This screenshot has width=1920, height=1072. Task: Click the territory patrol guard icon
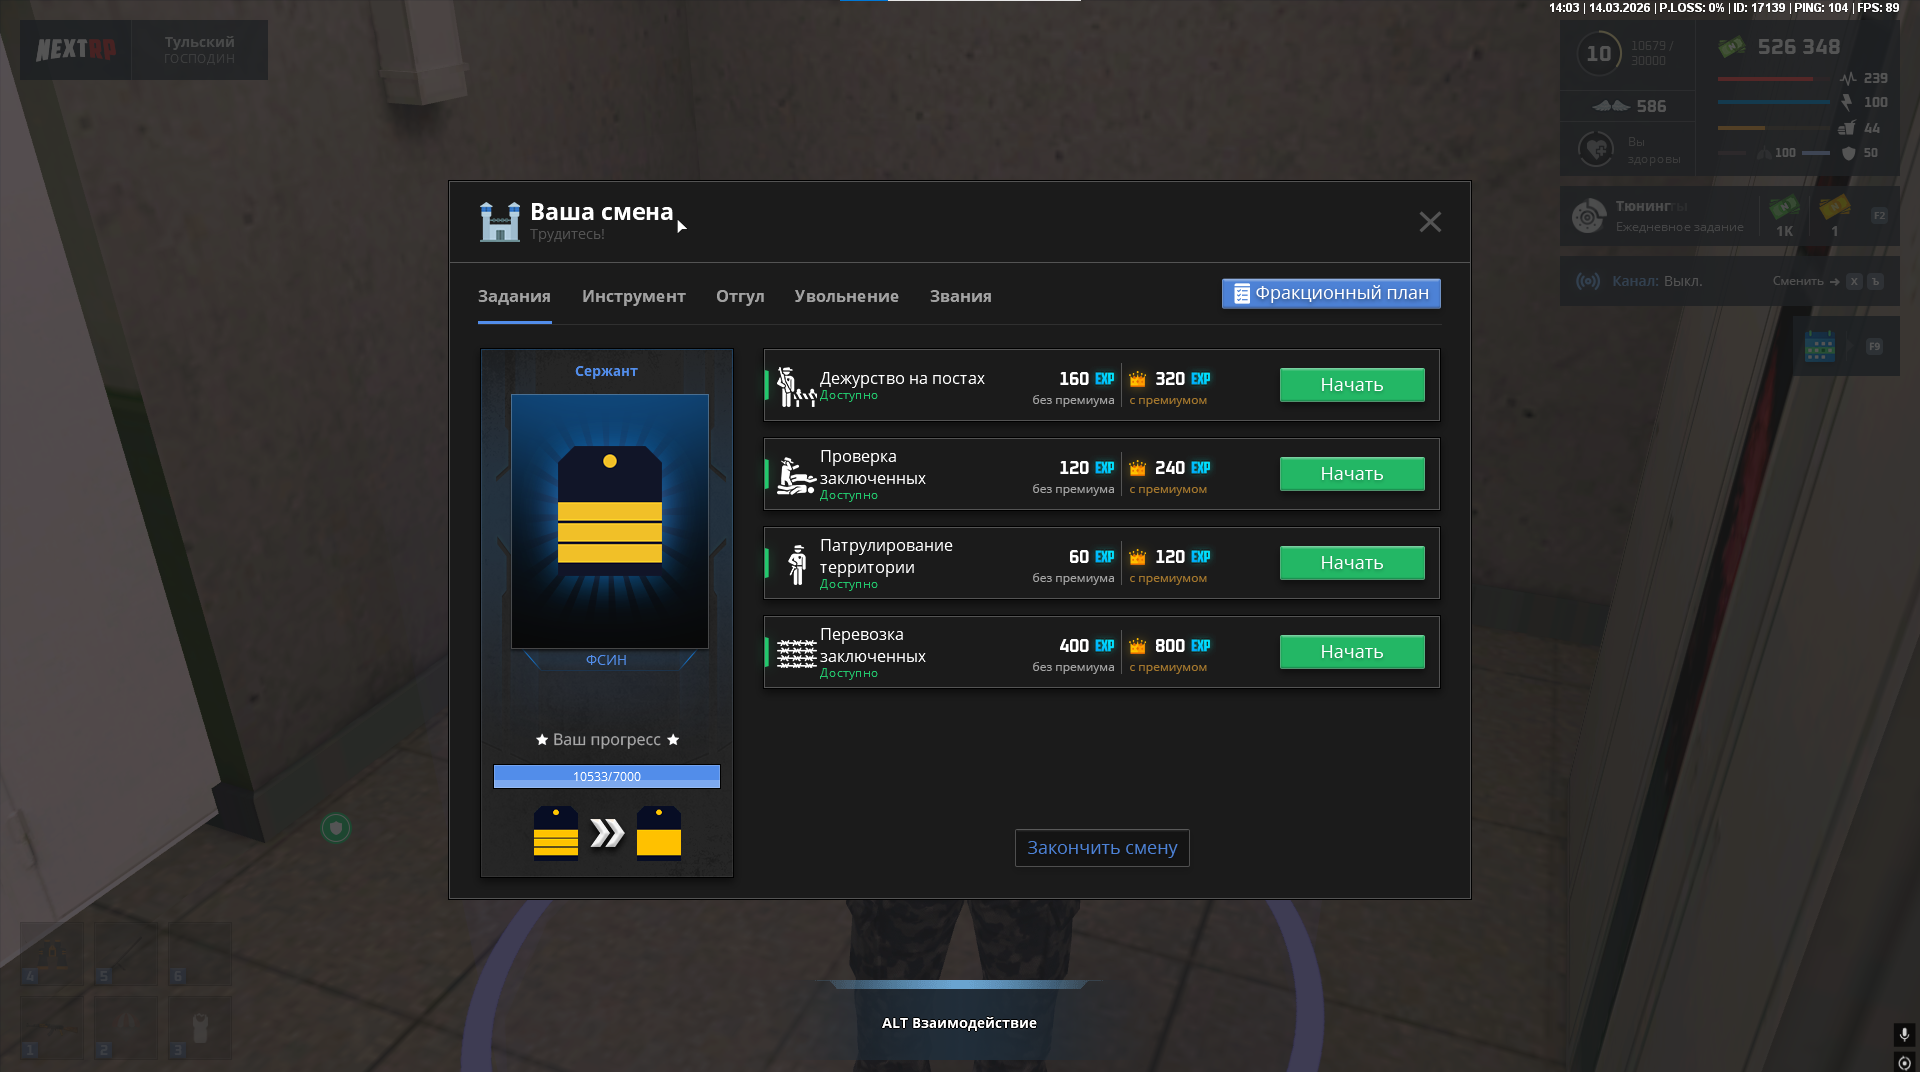(x=797, y=565)
